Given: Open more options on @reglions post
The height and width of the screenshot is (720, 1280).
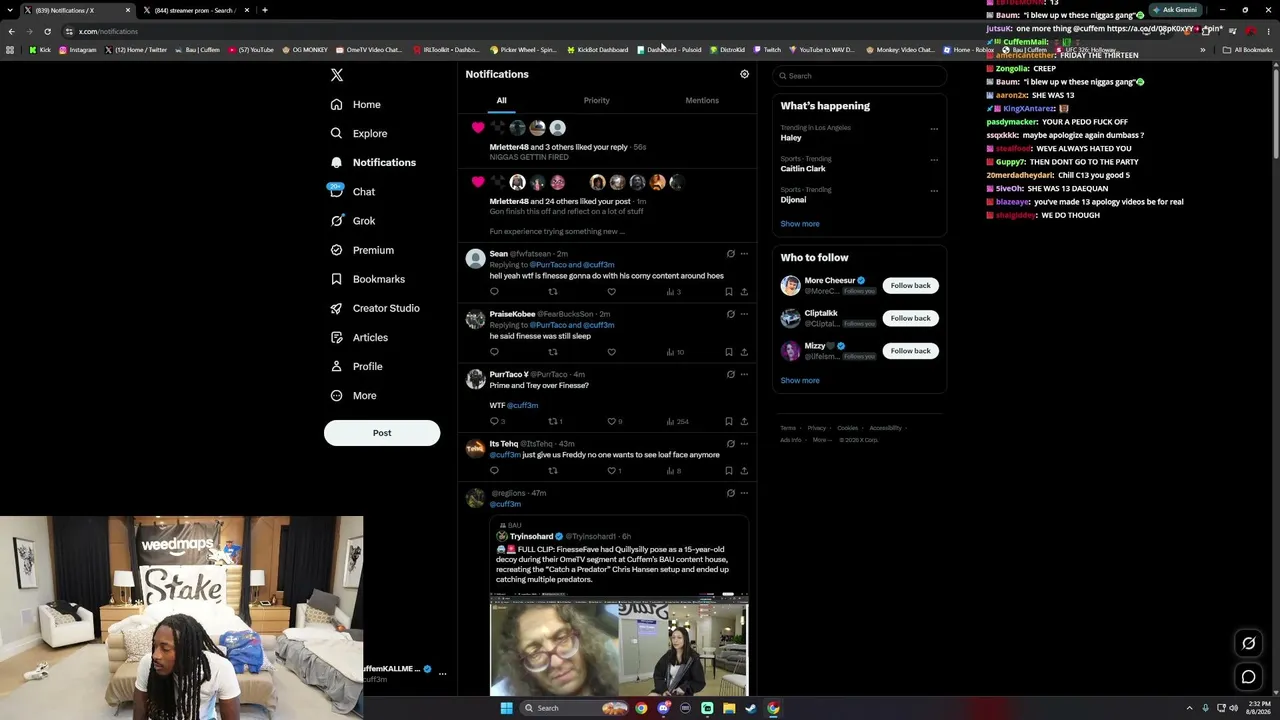Looking at the screenshot, I should [744, 493].
